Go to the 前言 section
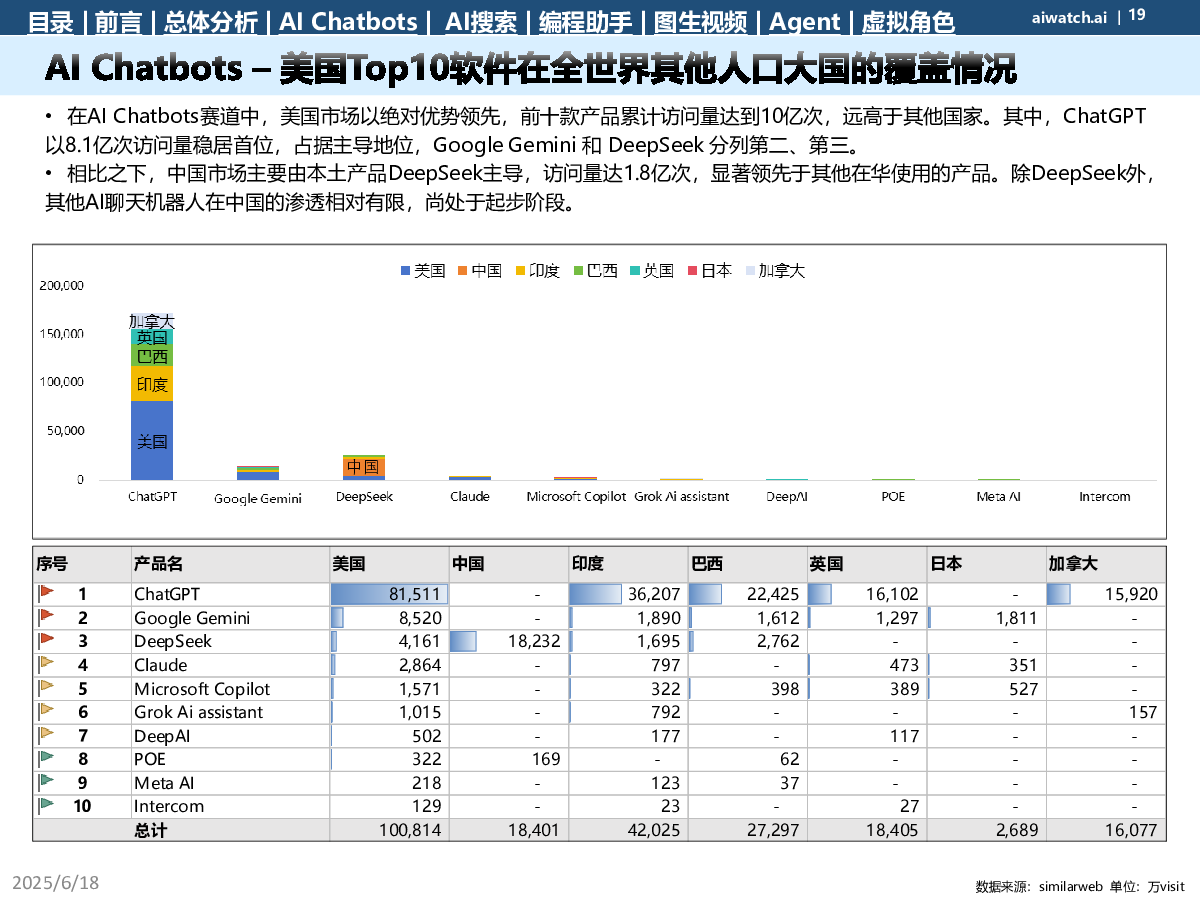Viewport: 1200px width, 900px height. [118, 21]
